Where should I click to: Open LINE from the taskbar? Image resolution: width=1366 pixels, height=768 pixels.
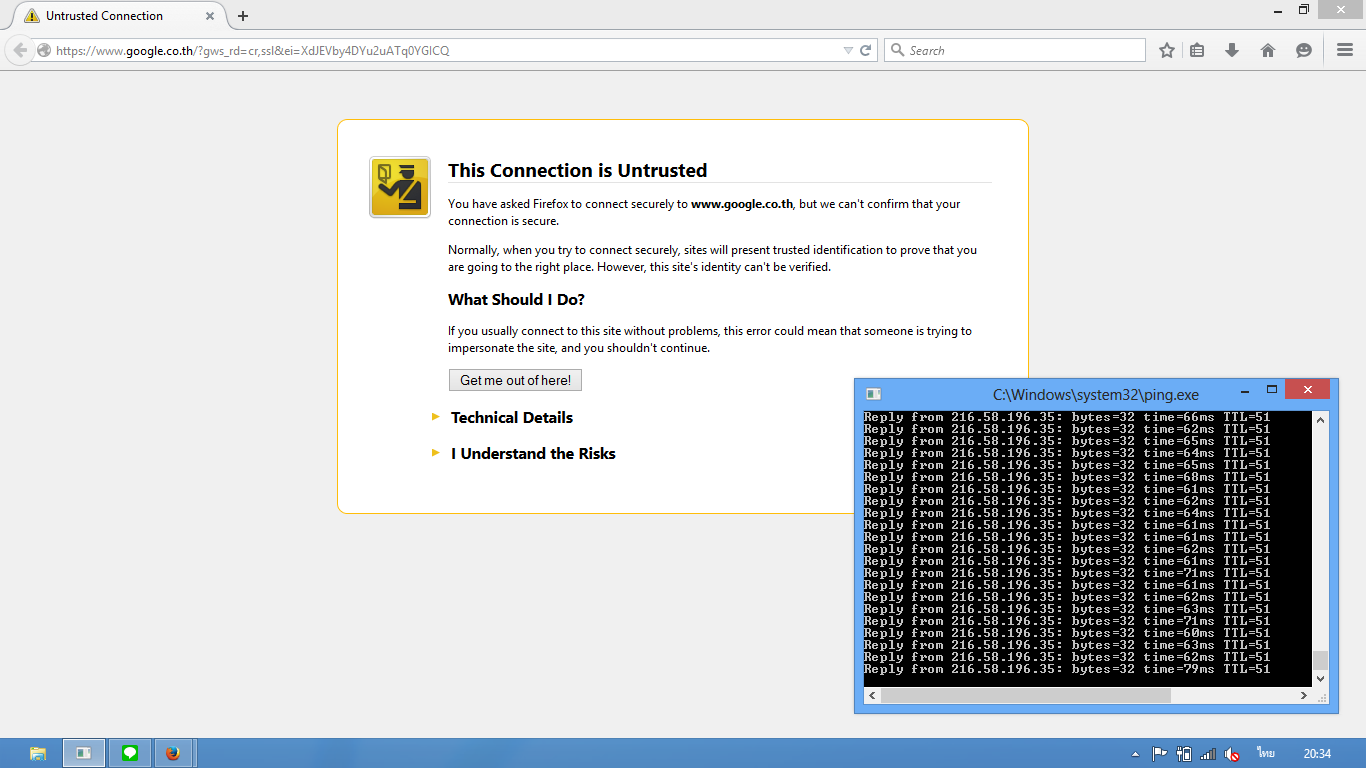(129, 753)
